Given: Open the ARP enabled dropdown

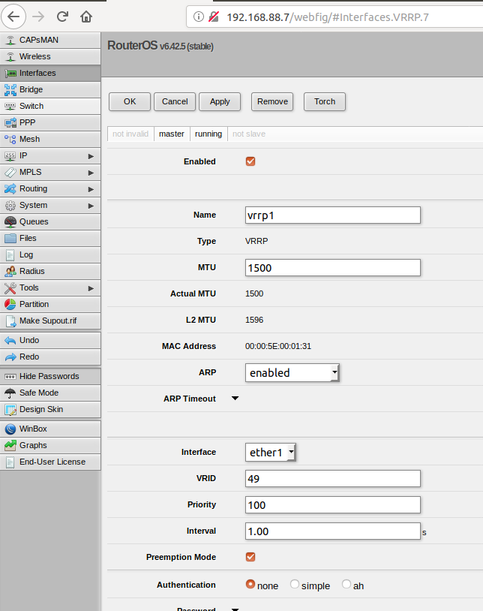Looking at the screenshot, I should click(292, 373).
